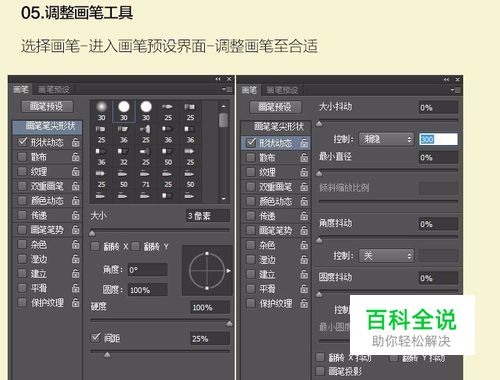Click the 角度 field showing 0°
500x380 pixels.
pyautogui.click(x=148, y=269)
